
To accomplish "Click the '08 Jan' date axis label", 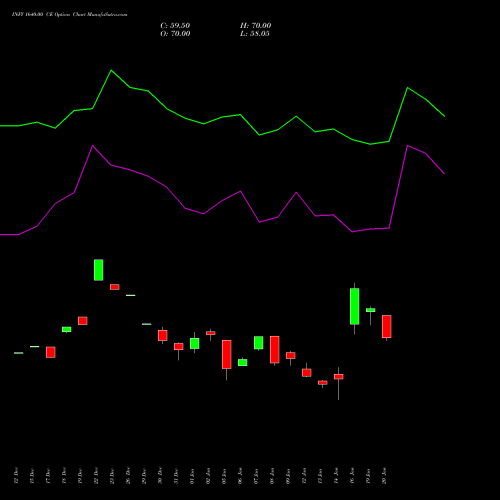I will pyautogui.click(x=272, y=476).
